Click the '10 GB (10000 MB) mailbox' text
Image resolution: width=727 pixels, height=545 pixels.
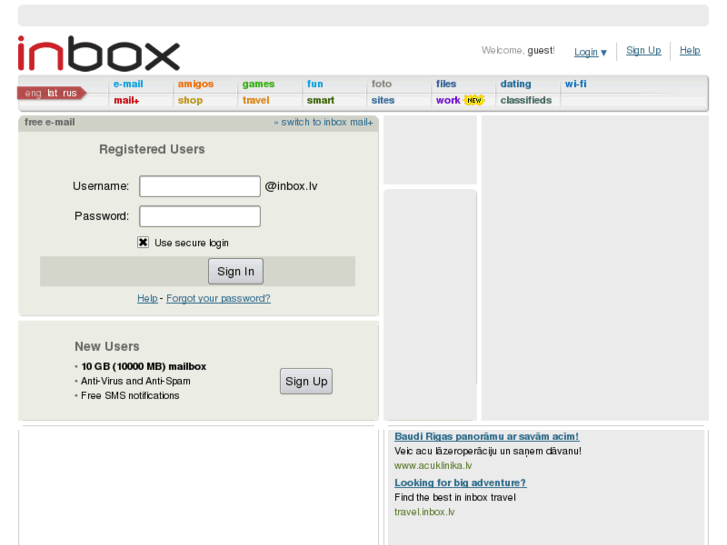pyautogui.click(x=144, y=366)
